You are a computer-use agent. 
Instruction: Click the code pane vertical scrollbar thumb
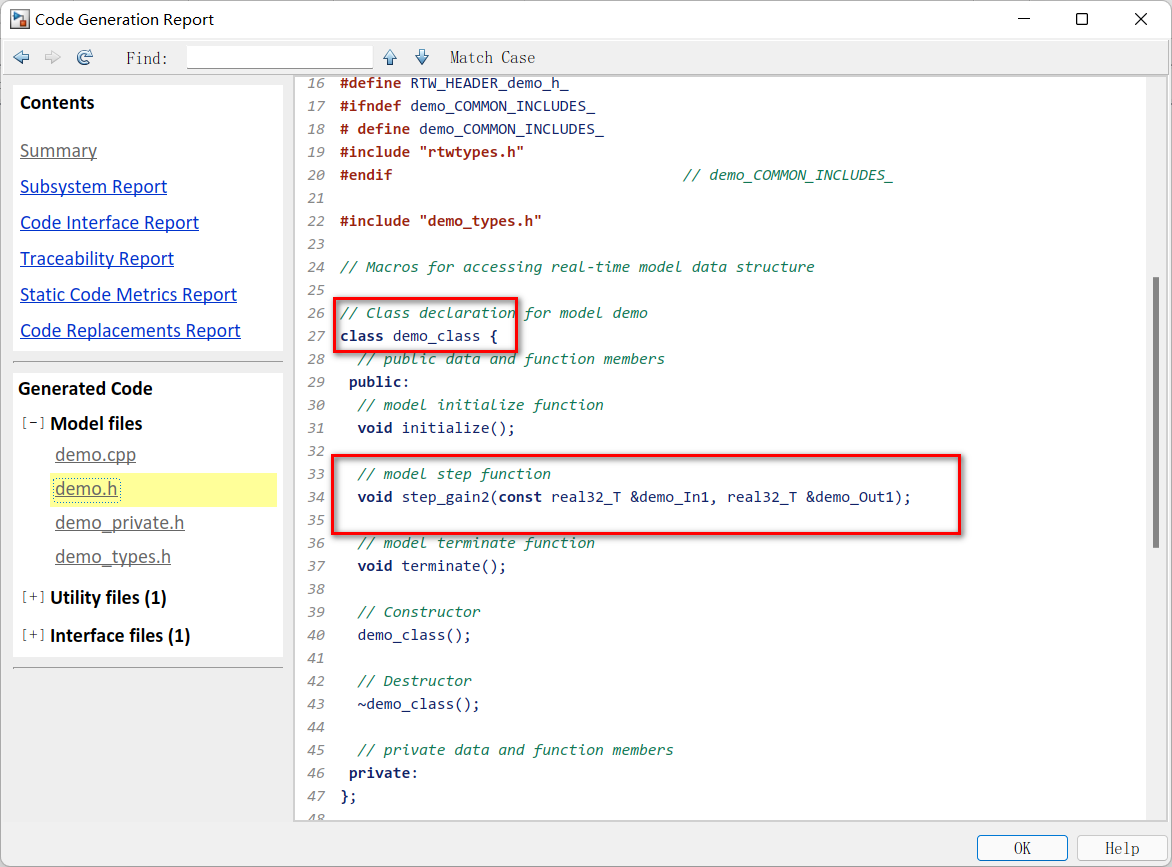coord(1156,413)
